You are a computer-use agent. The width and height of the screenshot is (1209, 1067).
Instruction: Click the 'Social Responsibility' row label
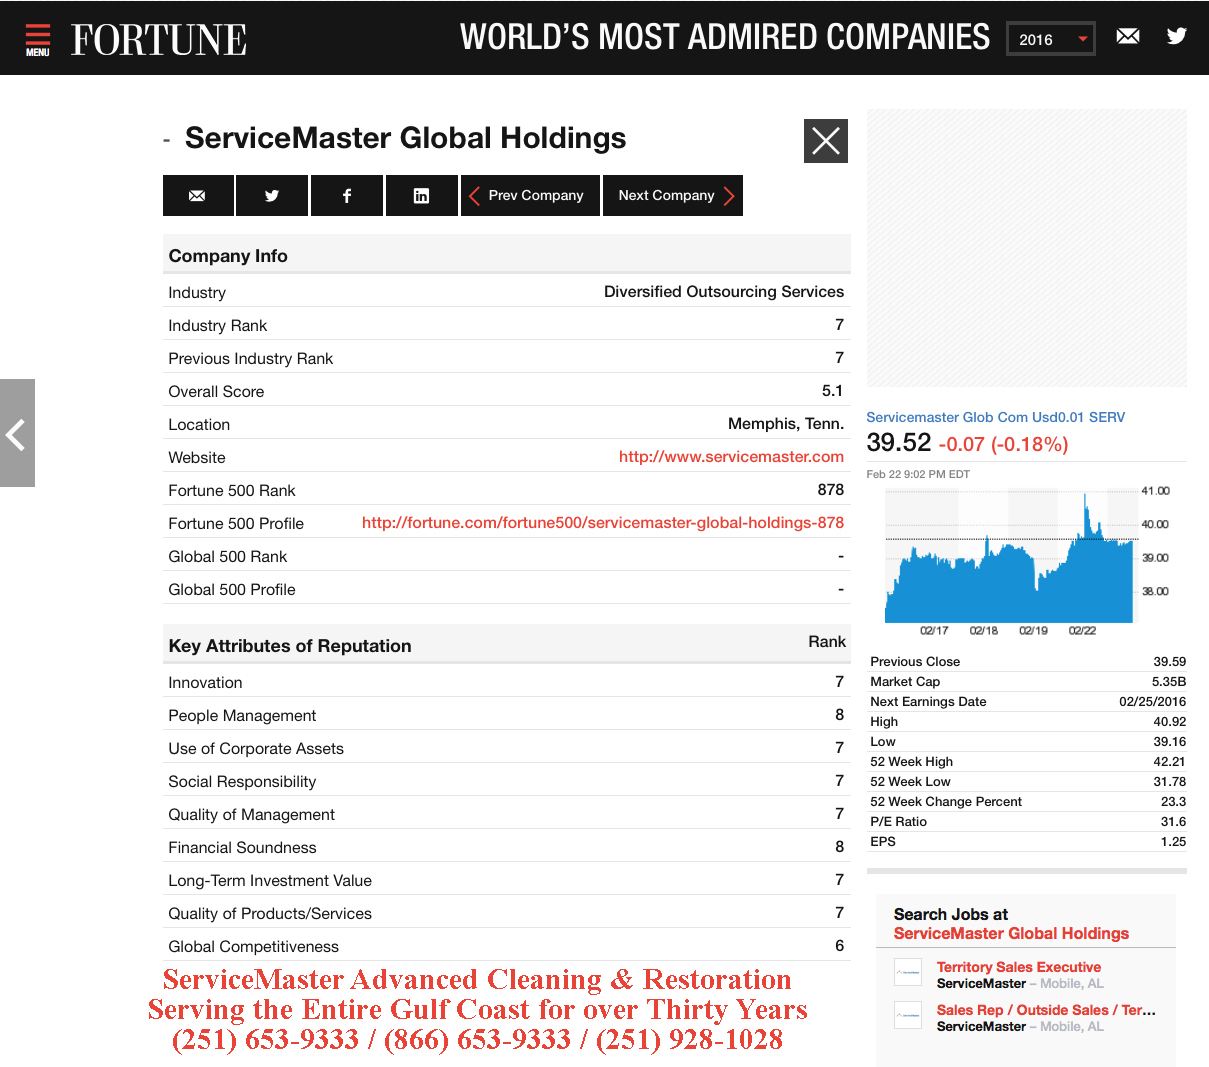point(242,782)
